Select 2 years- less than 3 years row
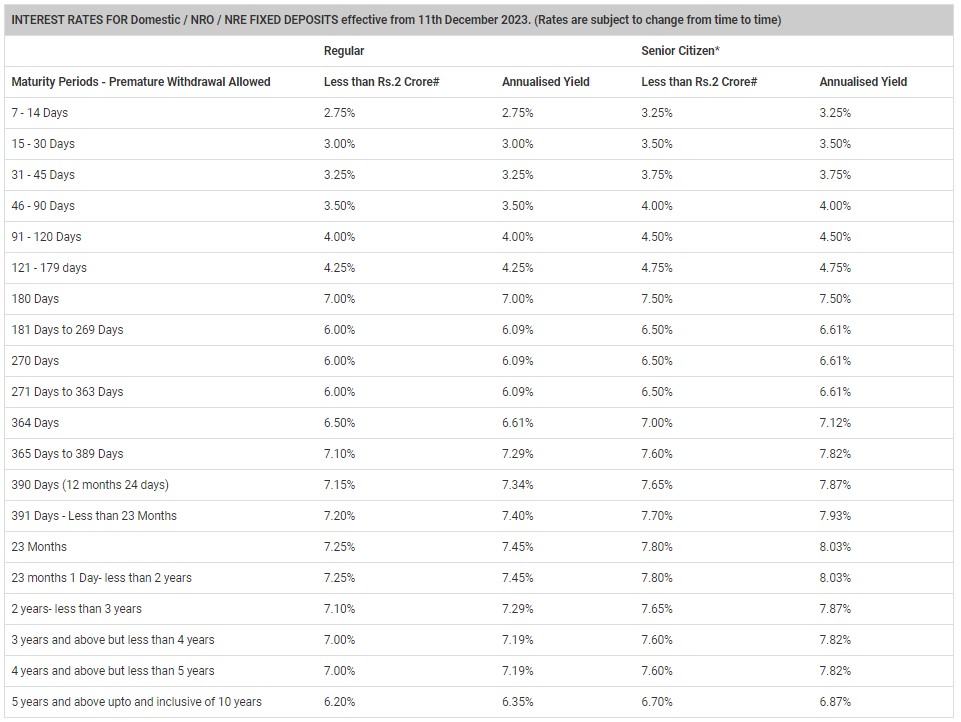Image resolution: width=961 pixels, height=722 pixels. pyautogui.click(x=77, y=609)
